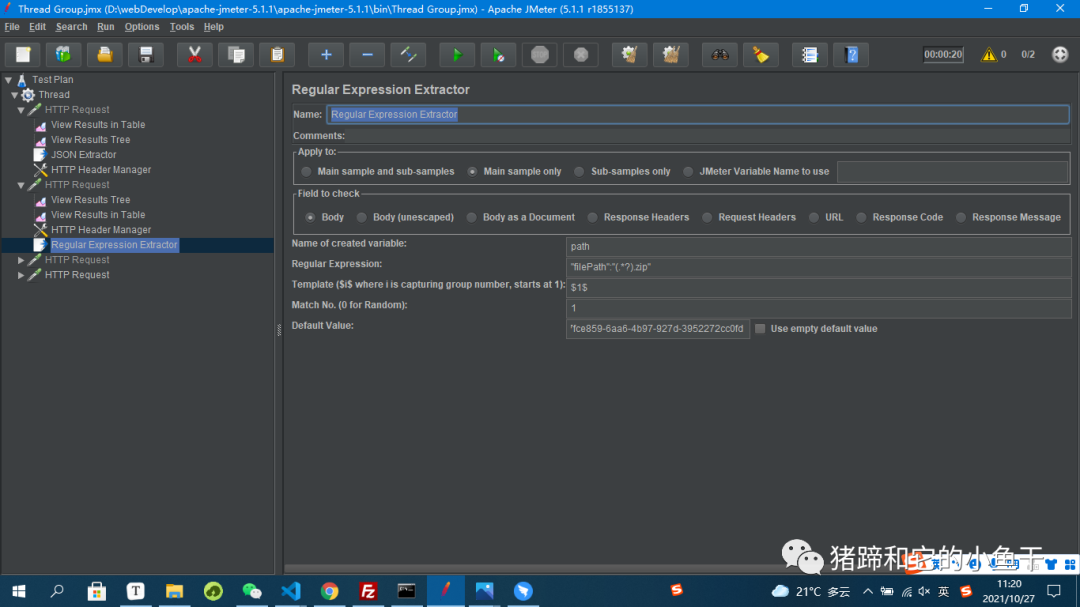Viewport: 1080px width, 607px height.
Task: Click Name of created variable field
Action: coord(818,246)
